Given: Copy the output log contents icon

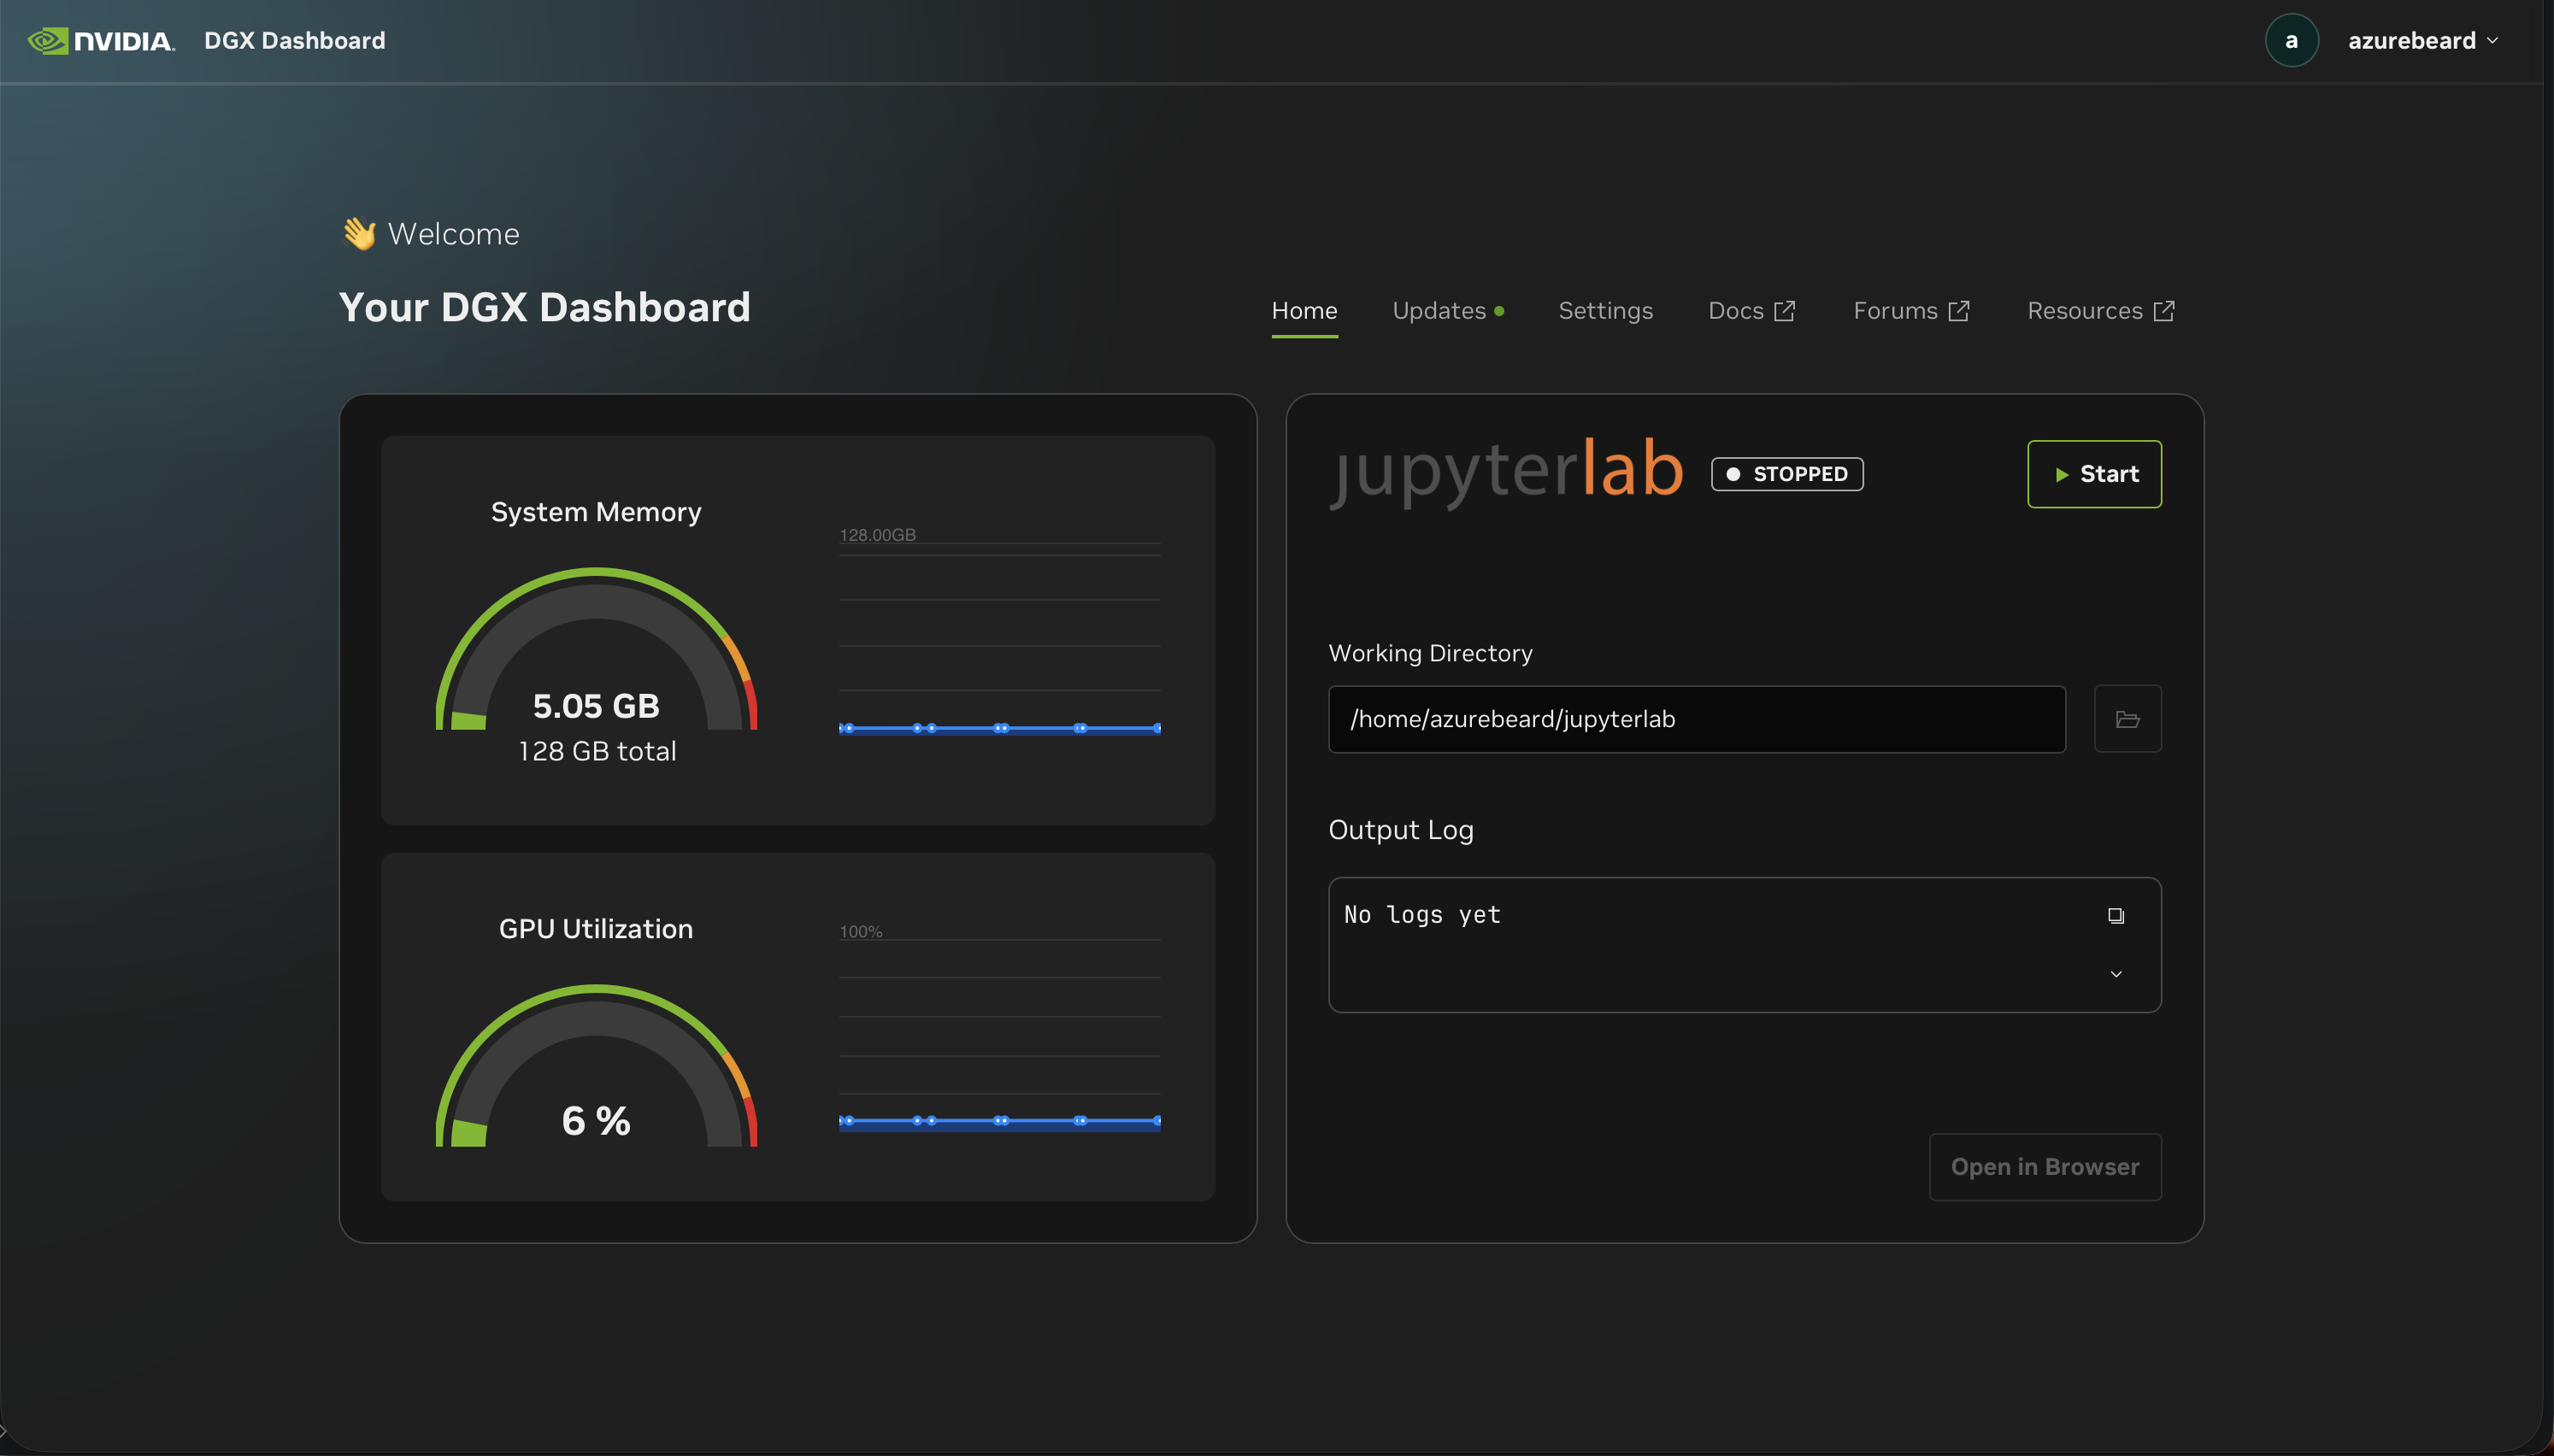Looking at the screenshot, I should [x=2116, y=915].
